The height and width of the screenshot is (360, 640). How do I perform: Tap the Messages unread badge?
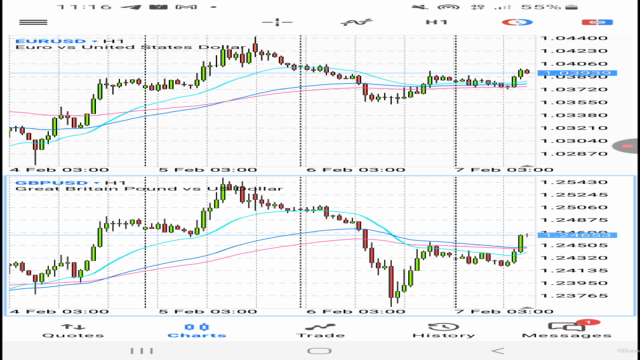588,322
